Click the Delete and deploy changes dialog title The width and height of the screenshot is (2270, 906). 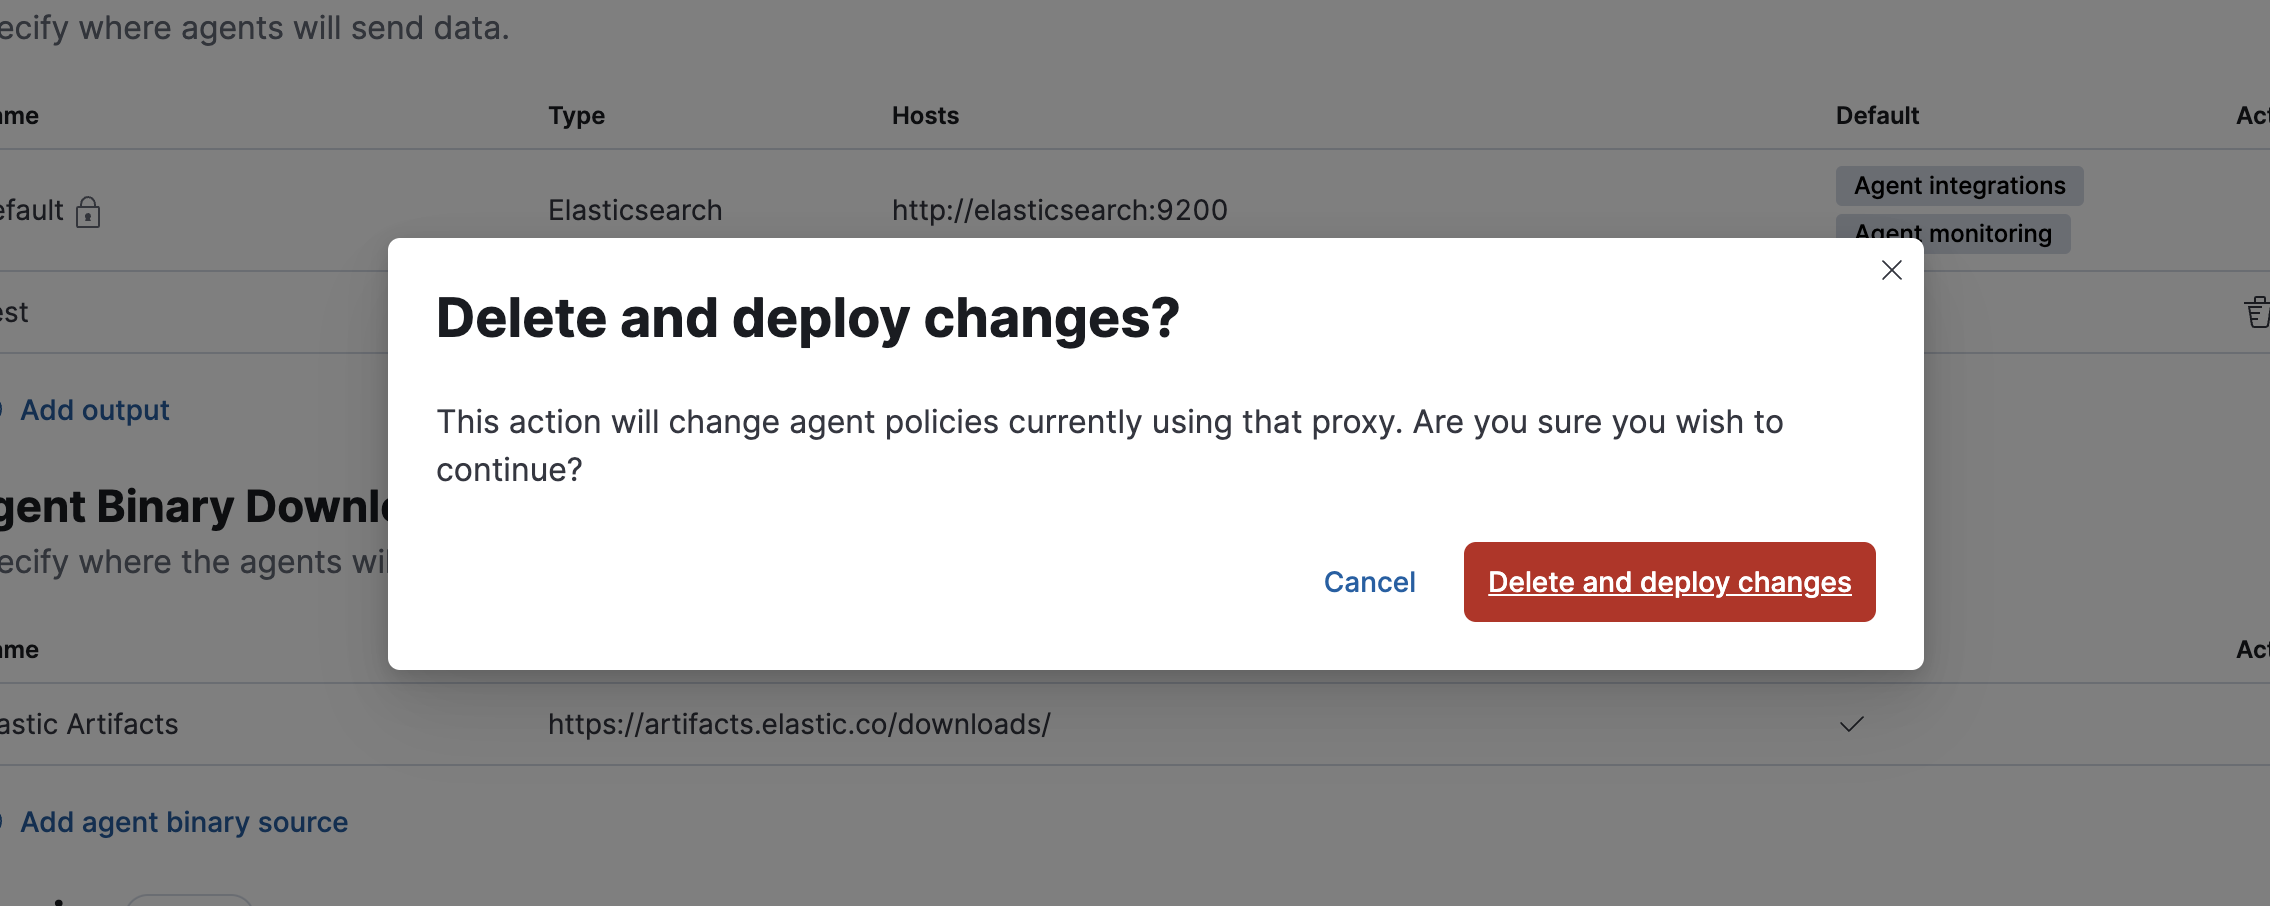coord(808,318)
